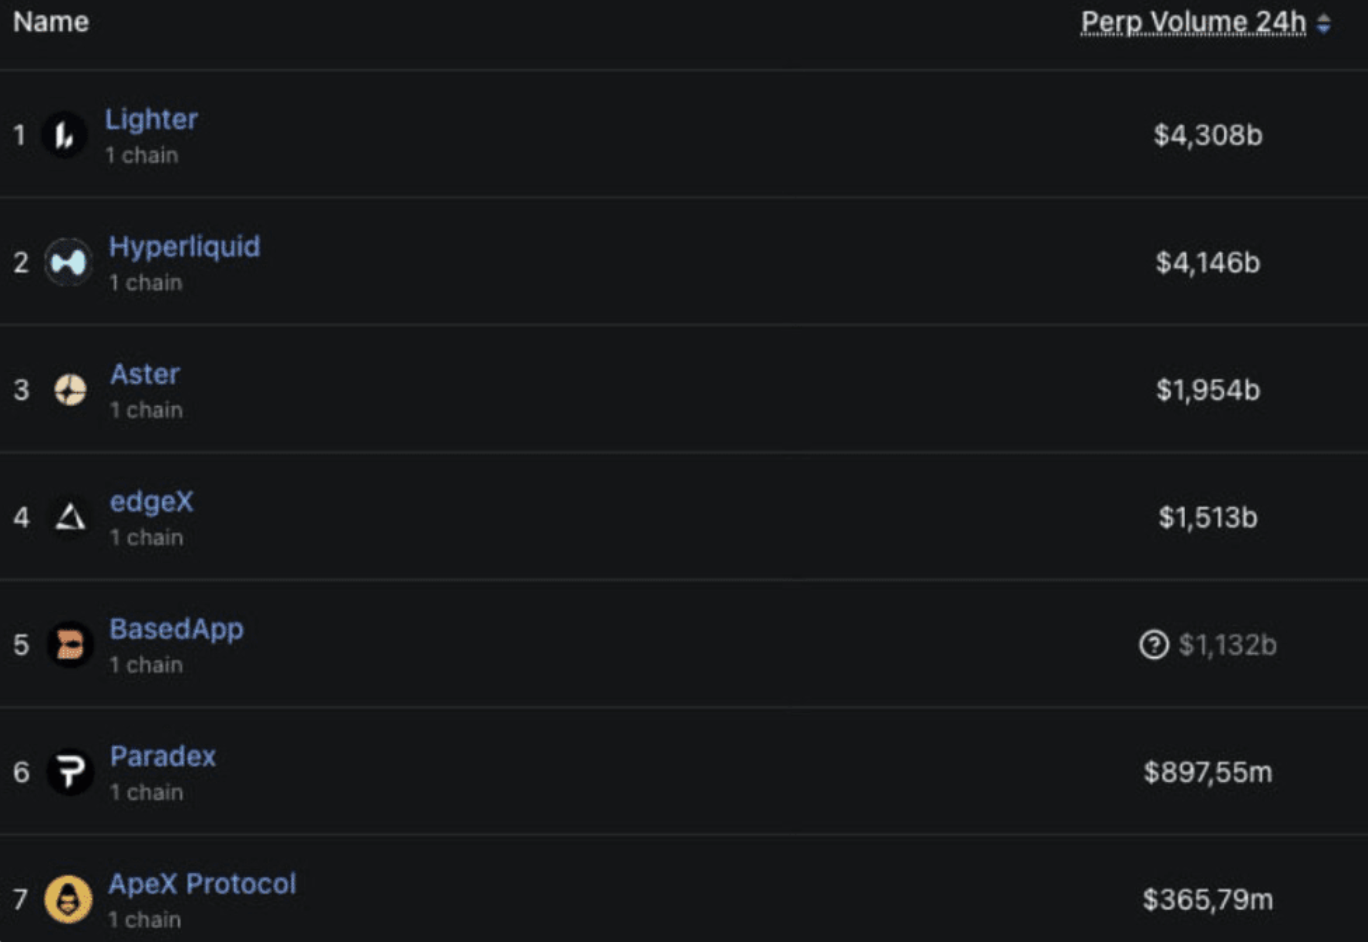Click the Name column header
Image resolution: width=1368 pixels, height=942 pixels.
coord(51,22)
